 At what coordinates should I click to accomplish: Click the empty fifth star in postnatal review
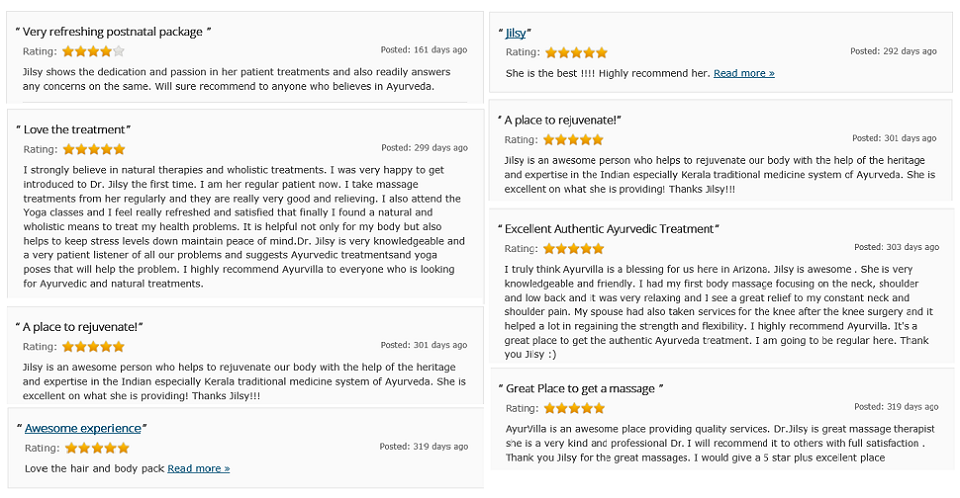[x=119, y=51]
